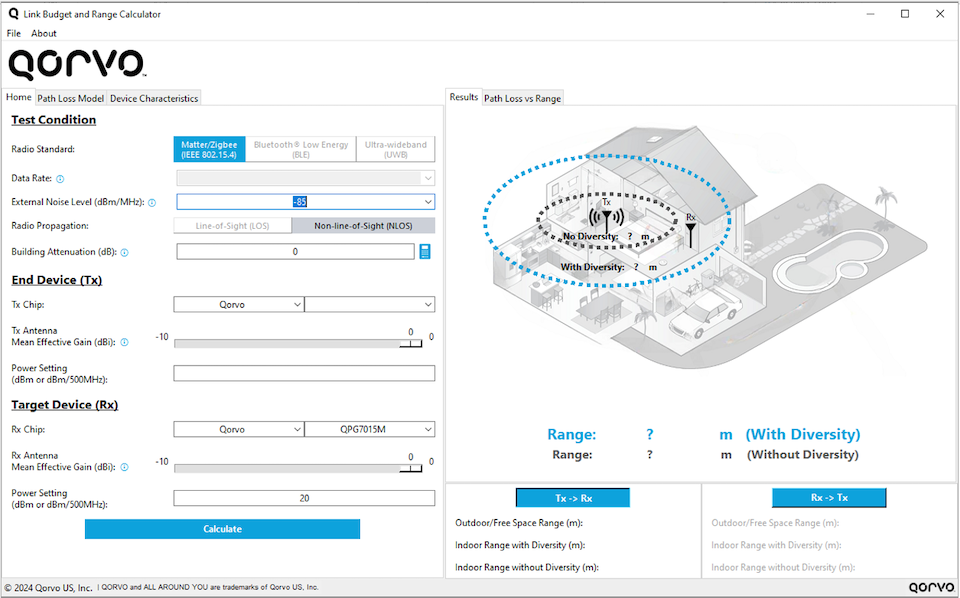Open the building attenuation calculator icon
960x598 pixels.
tap(425, 252)
